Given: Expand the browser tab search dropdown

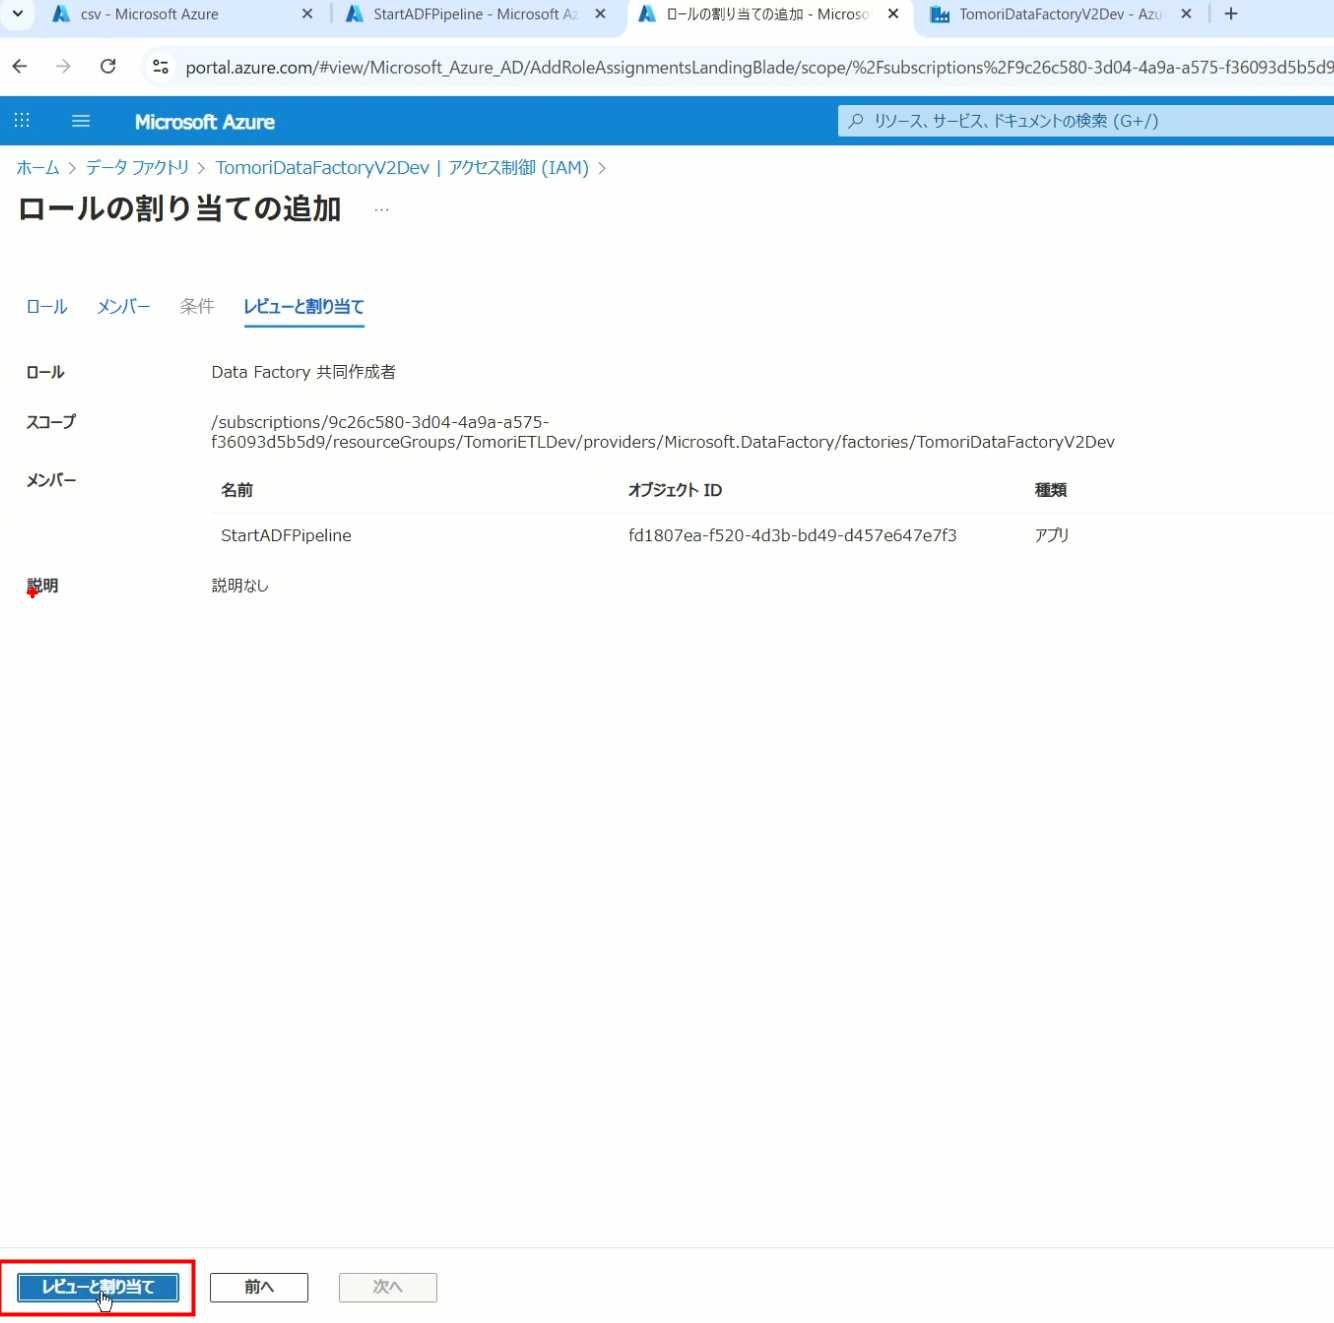Looking at the screenshot, I should (x=17, y=14).
